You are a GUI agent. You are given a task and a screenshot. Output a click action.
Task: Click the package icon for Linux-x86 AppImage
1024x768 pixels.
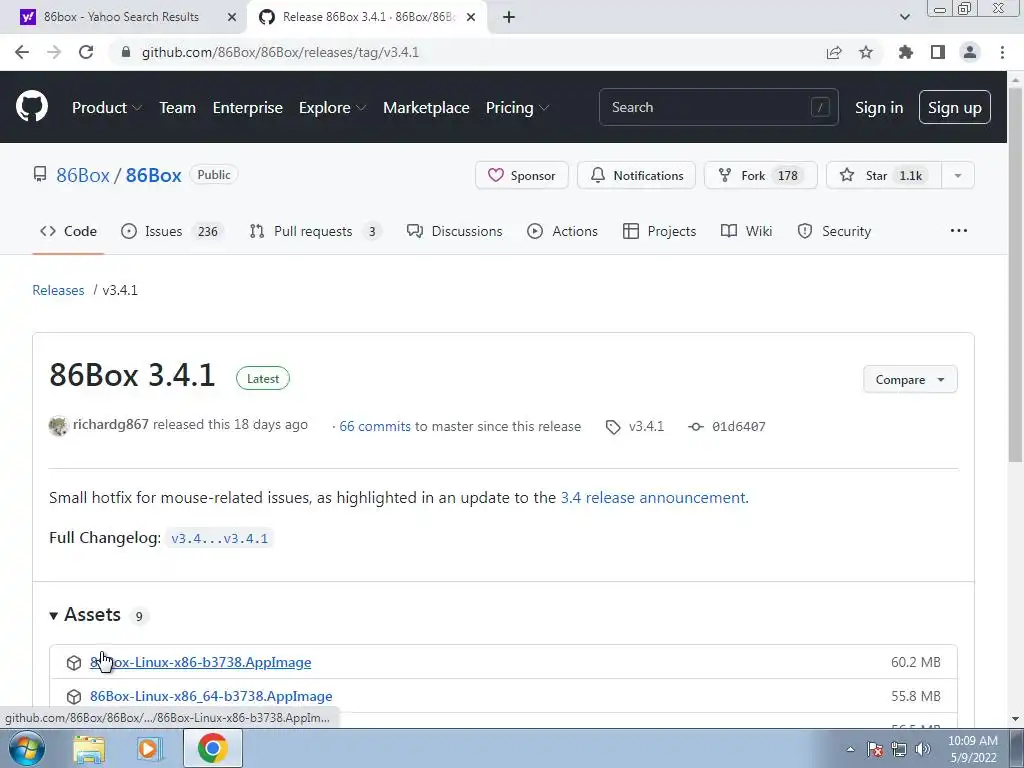(x=74, y=662)
